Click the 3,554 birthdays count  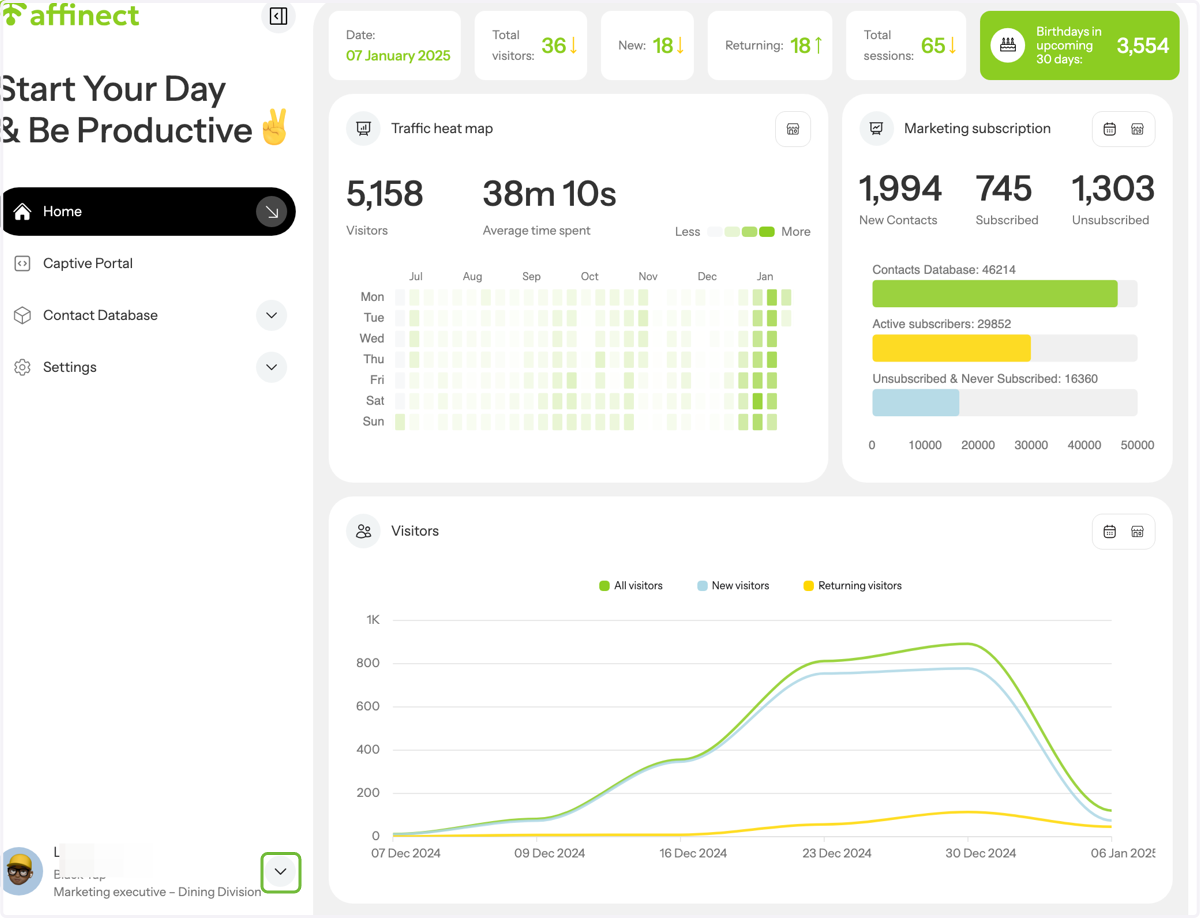[x=1142, y=46]
